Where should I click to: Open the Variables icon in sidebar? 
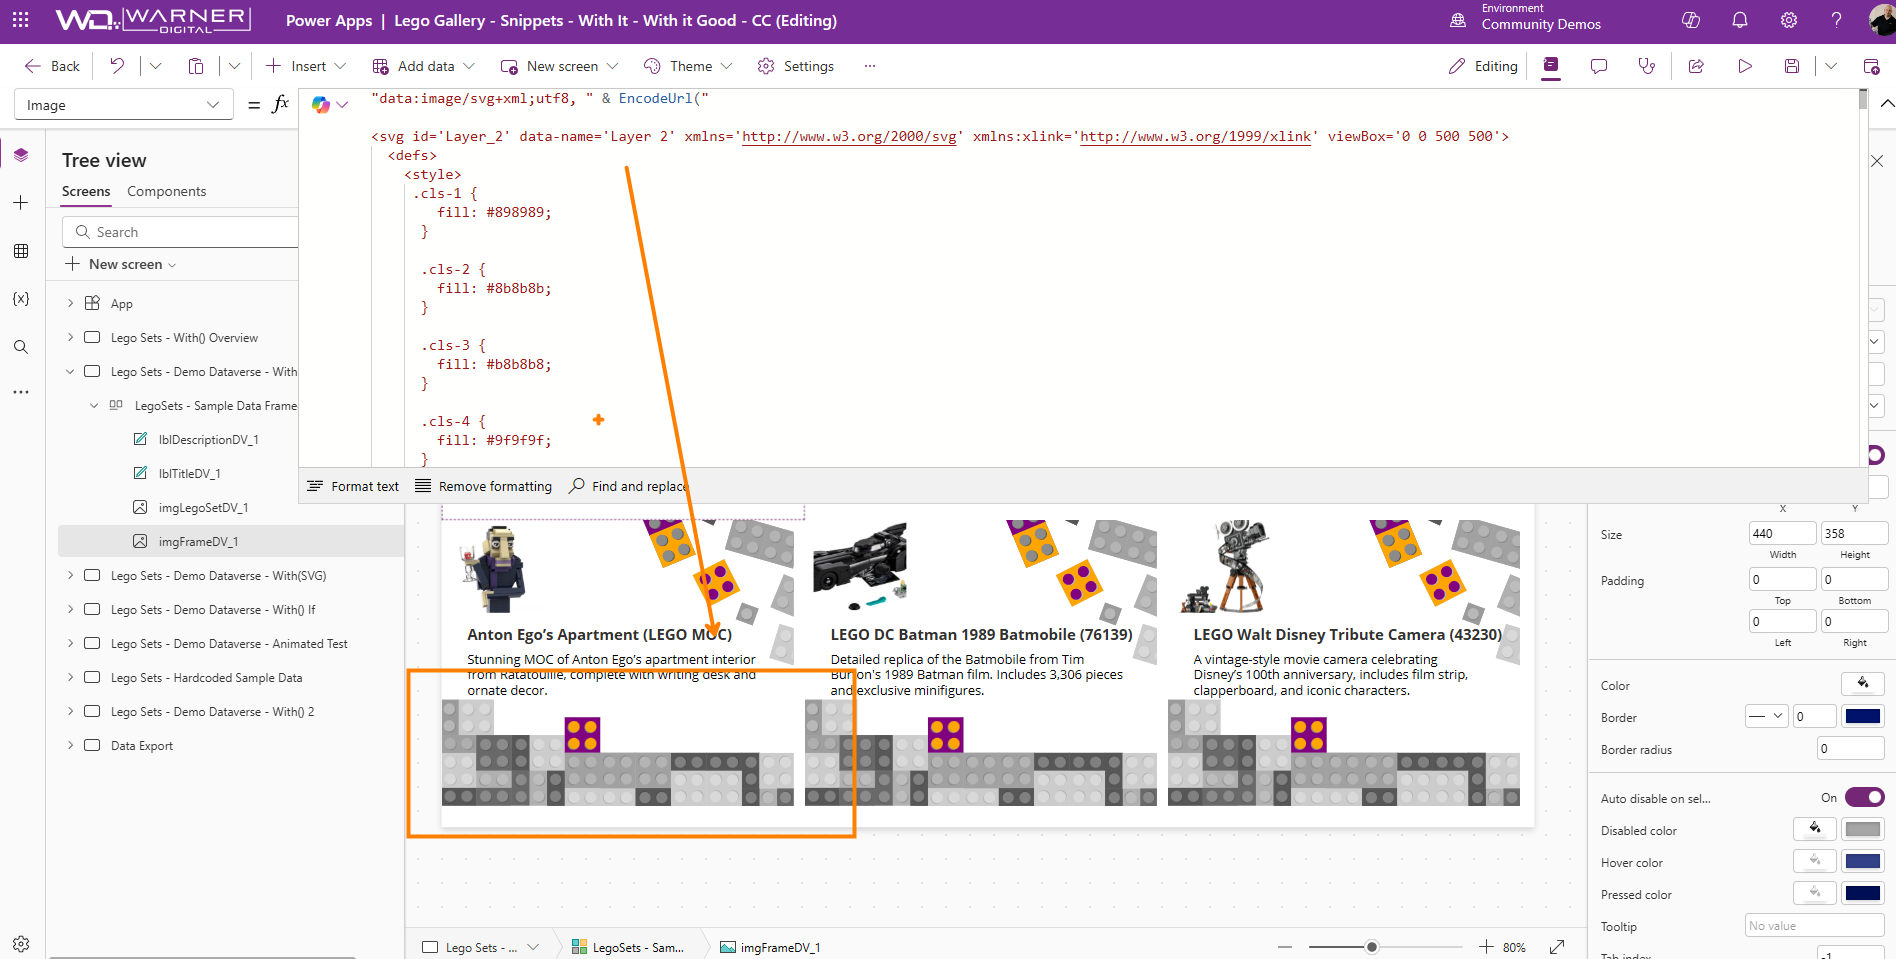(x=21, y=299)
